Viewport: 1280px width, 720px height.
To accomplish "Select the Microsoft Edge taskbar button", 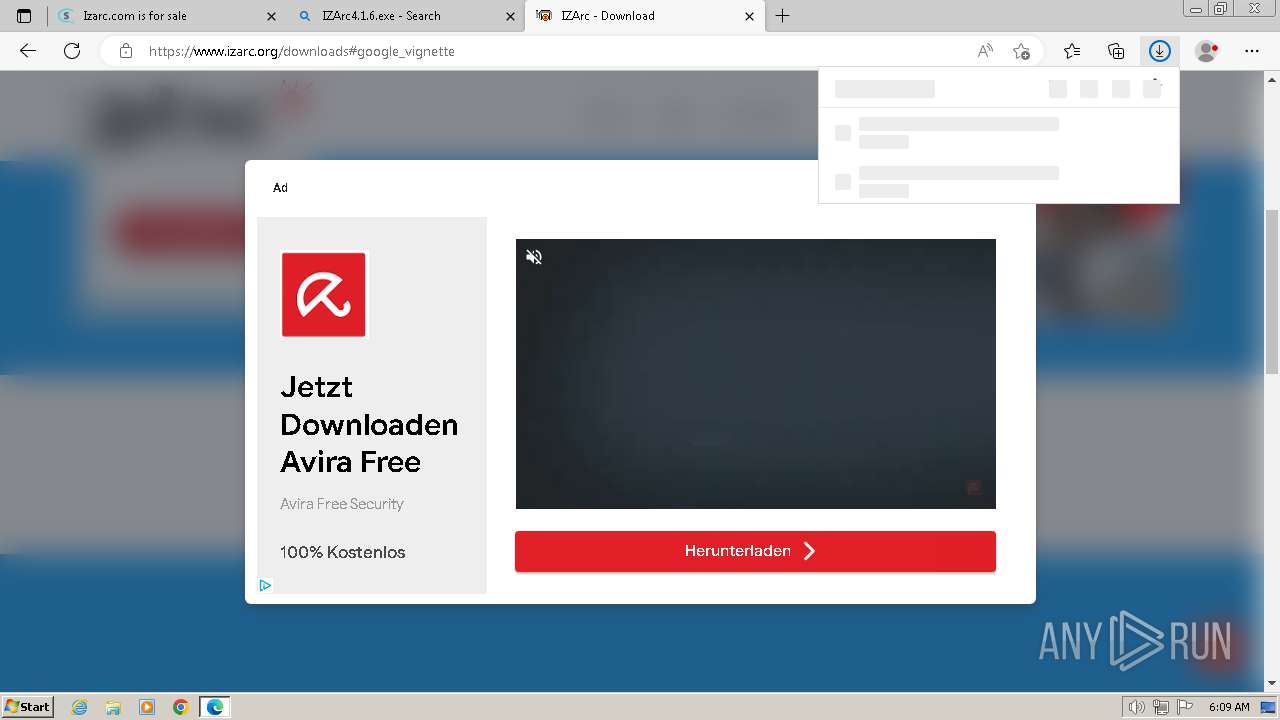I will click(x=215, y=707).
